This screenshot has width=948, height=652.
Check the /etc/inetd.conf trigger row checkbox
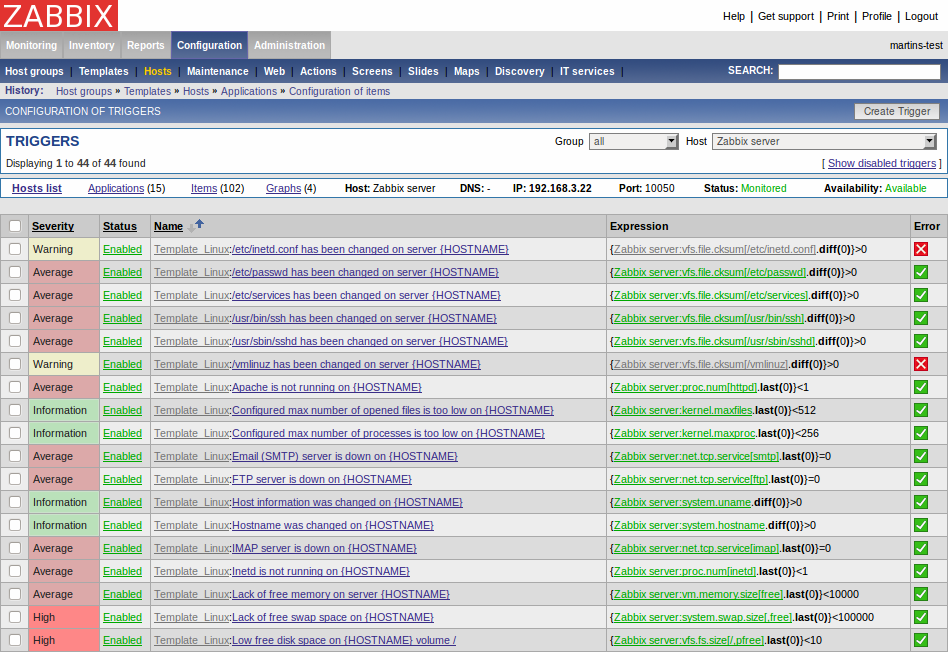click(15, 249)
